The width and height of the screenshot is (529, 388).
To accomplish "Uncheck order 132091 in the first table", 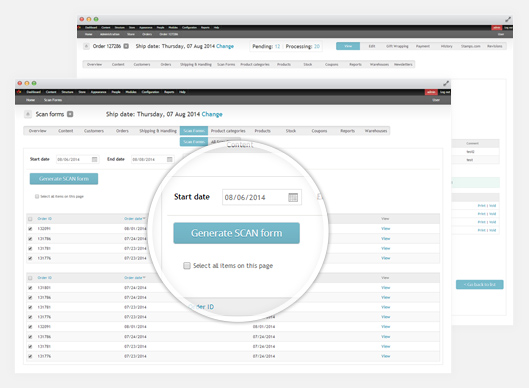I will click(x=30, y=229).
